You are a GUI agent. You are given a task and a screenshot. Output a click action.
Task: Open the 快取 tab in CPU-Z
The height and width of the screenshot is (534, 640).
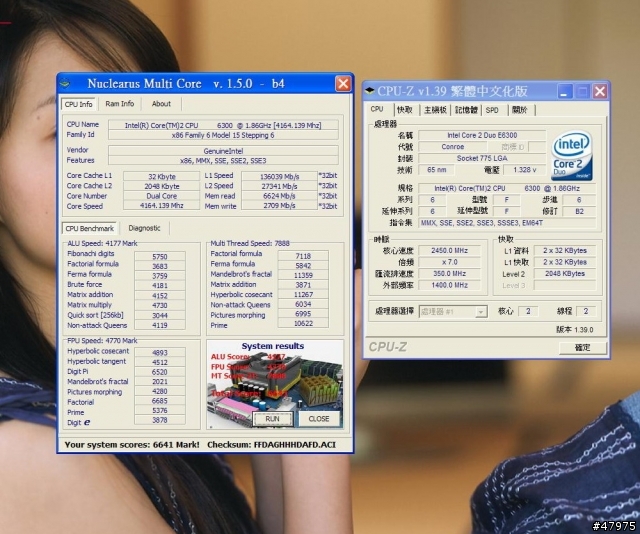point(405,110)
